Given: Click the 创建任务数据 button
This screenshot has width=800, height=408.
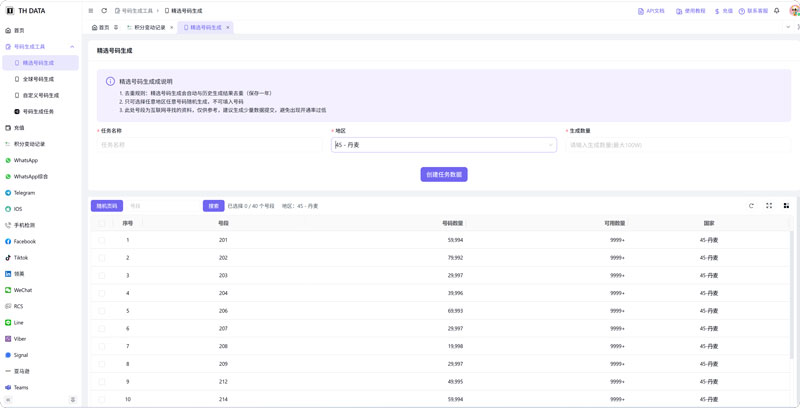Looking at the screenshot, I should coord(443,174).
